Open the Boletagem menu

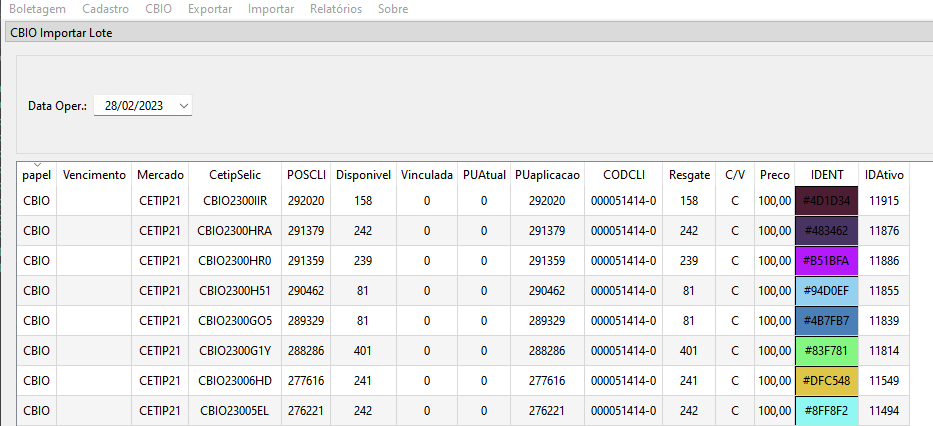click(x=37, y=9)
